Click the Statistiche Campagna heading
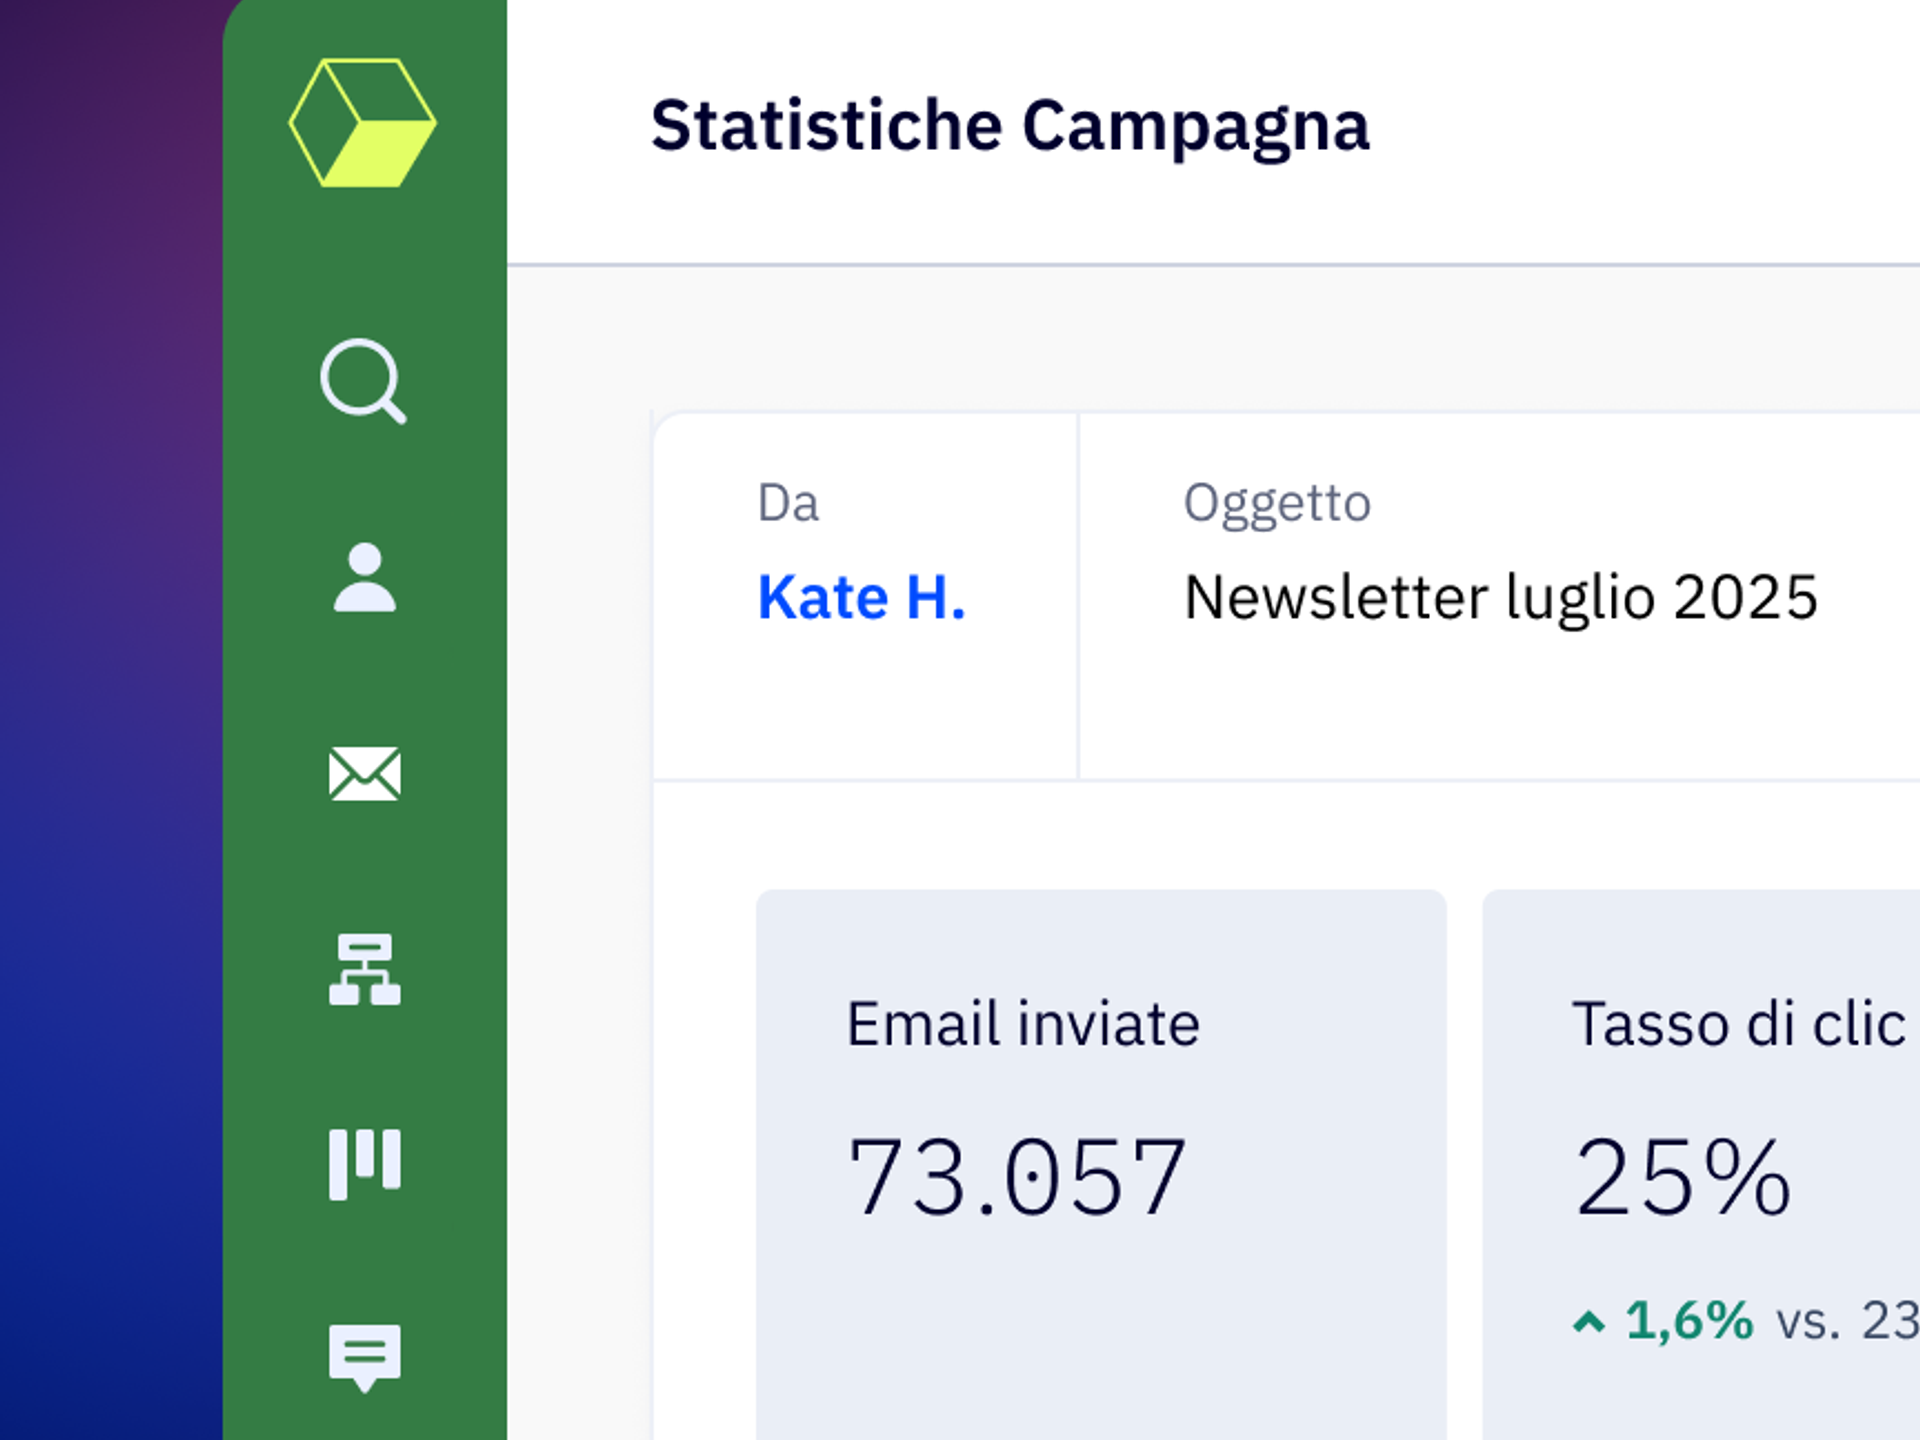The height and width of the screenshot is (1440, 1920). pos(1010,126)
